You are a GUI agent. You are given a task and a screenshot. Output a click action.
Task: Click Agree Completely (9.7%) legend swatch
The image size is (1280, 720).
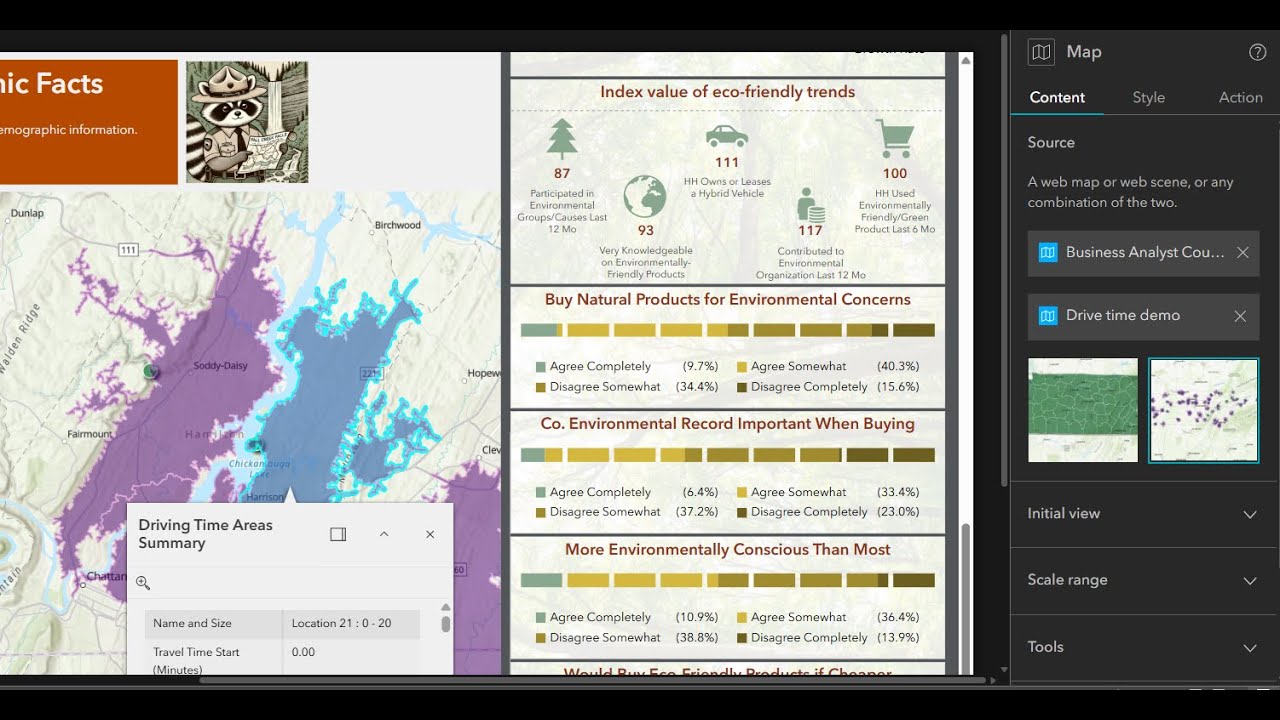click(x=541, y=367)
